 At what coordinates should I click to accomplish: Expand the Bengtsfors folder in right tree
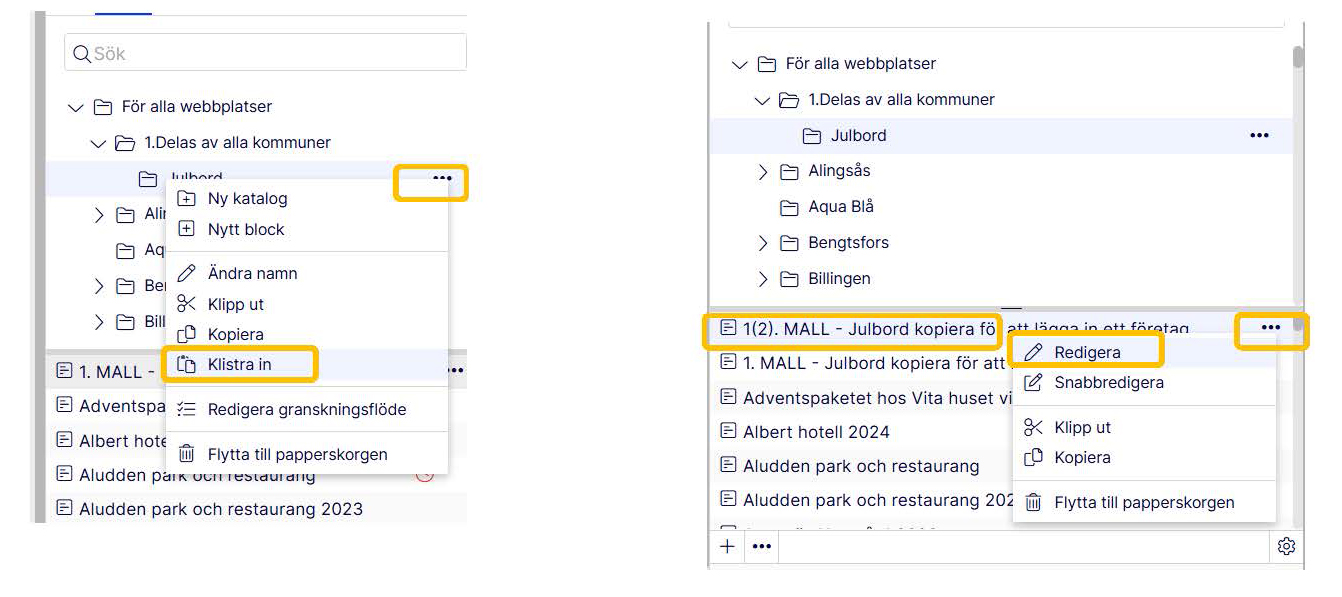coord(763,243)
